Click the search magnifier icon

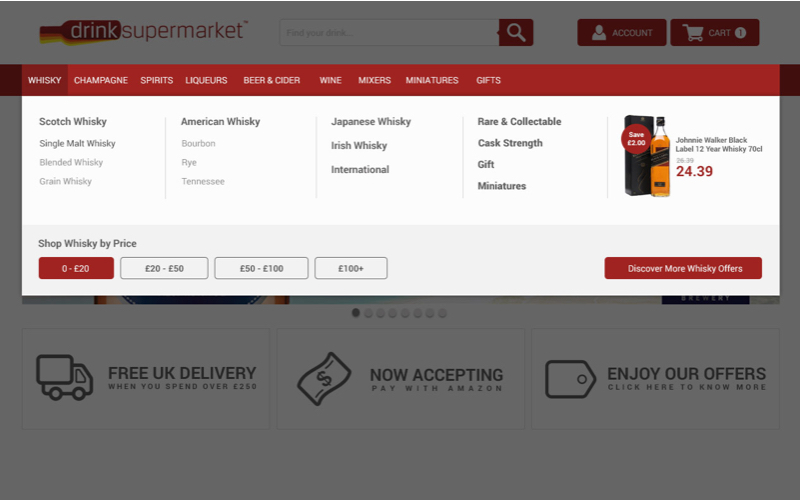tap(516, 33)
